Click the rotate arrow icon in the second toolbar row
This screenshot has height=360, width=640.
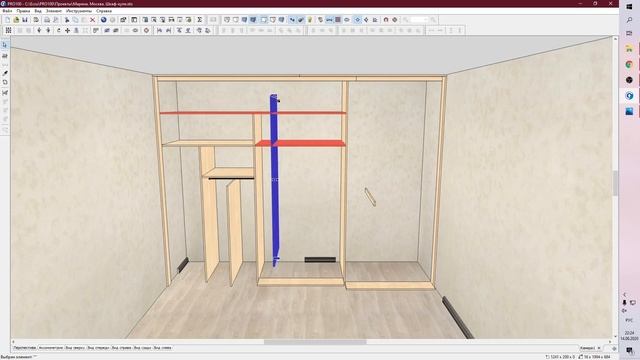pos(58,30)
